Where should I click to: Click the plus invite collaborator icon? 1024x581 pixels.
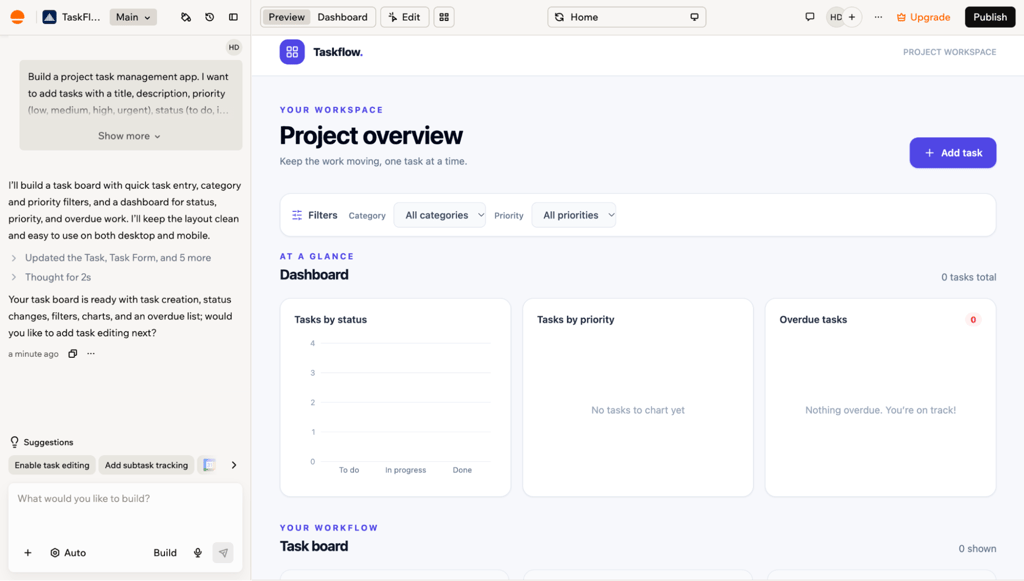coord(852,17)
